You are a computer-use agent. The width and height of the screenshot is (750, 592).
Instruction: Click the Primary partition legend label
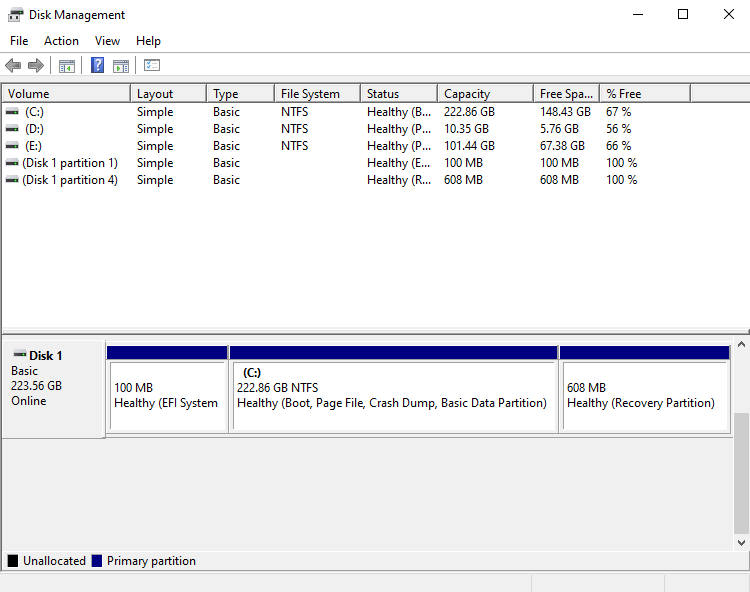pos(151,560)
